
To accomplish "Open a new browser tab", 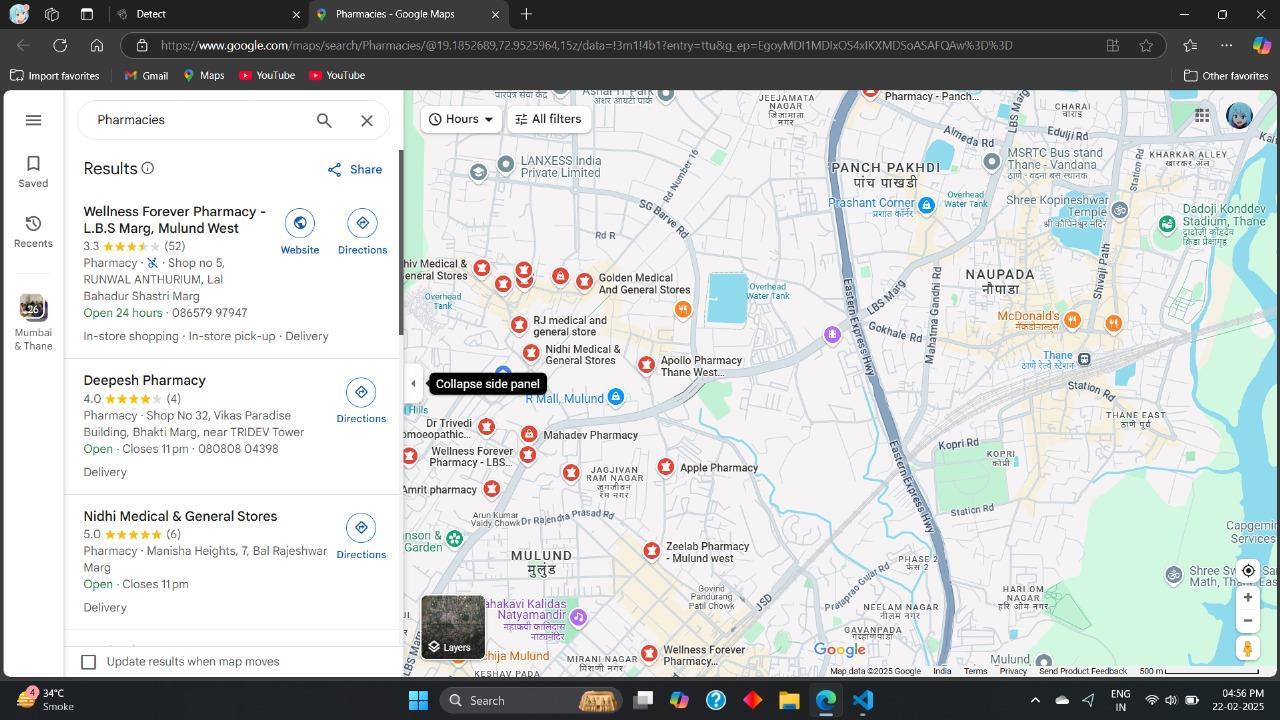I will (x=526, y=15).
